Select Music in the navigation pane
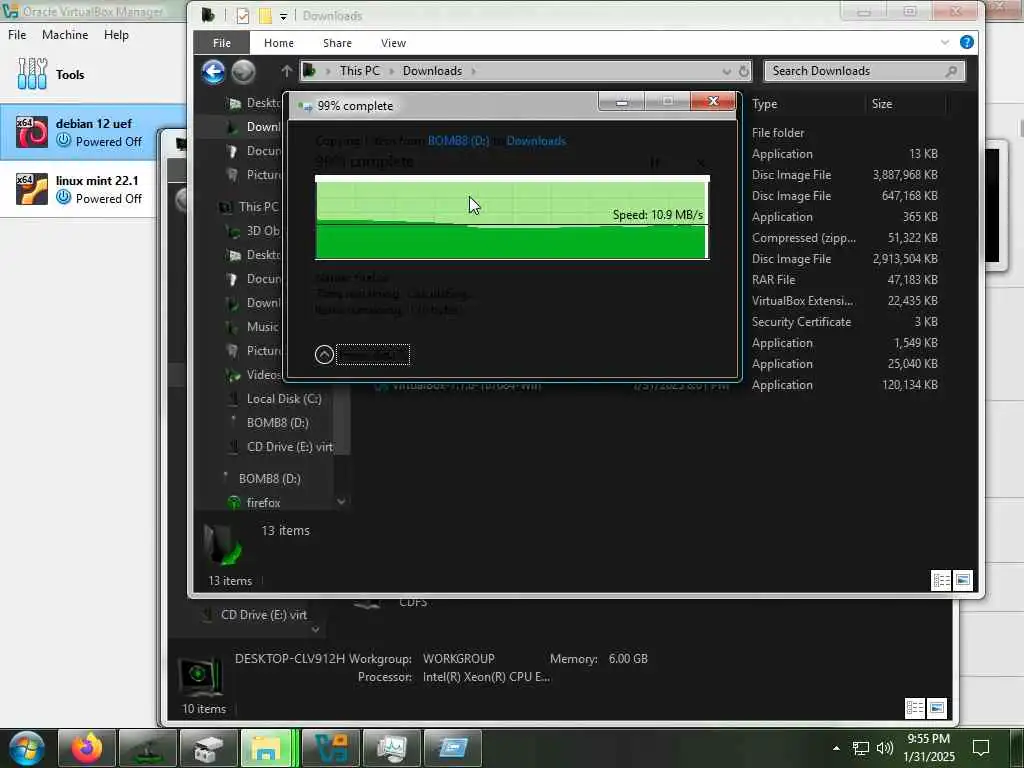 pos(263,327)
